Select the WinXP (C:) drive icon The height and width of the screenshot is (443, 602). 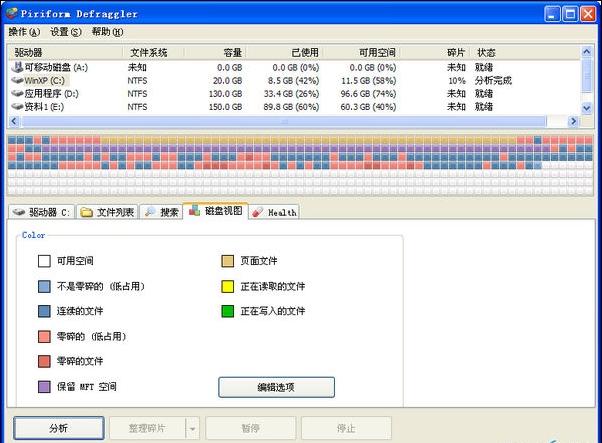coord(17,80)
